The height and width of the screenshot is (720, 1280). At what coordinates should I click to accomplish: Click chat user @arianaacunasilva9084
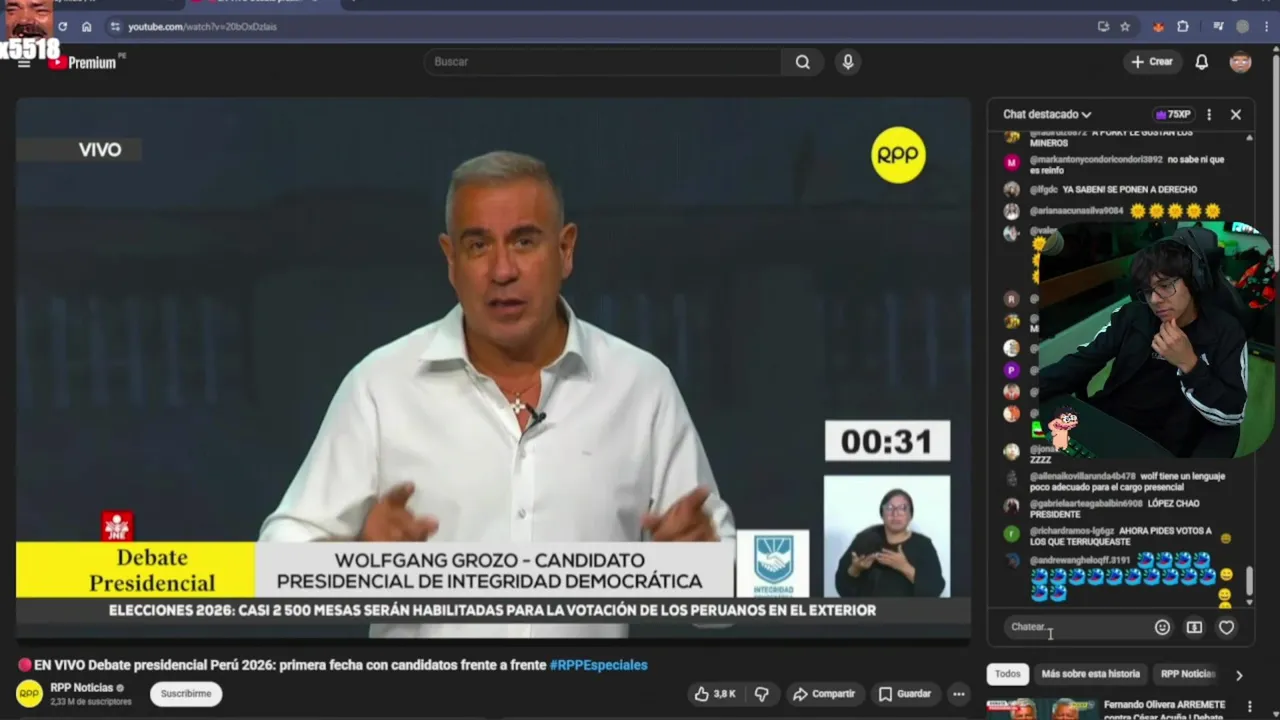[1077, 211]
